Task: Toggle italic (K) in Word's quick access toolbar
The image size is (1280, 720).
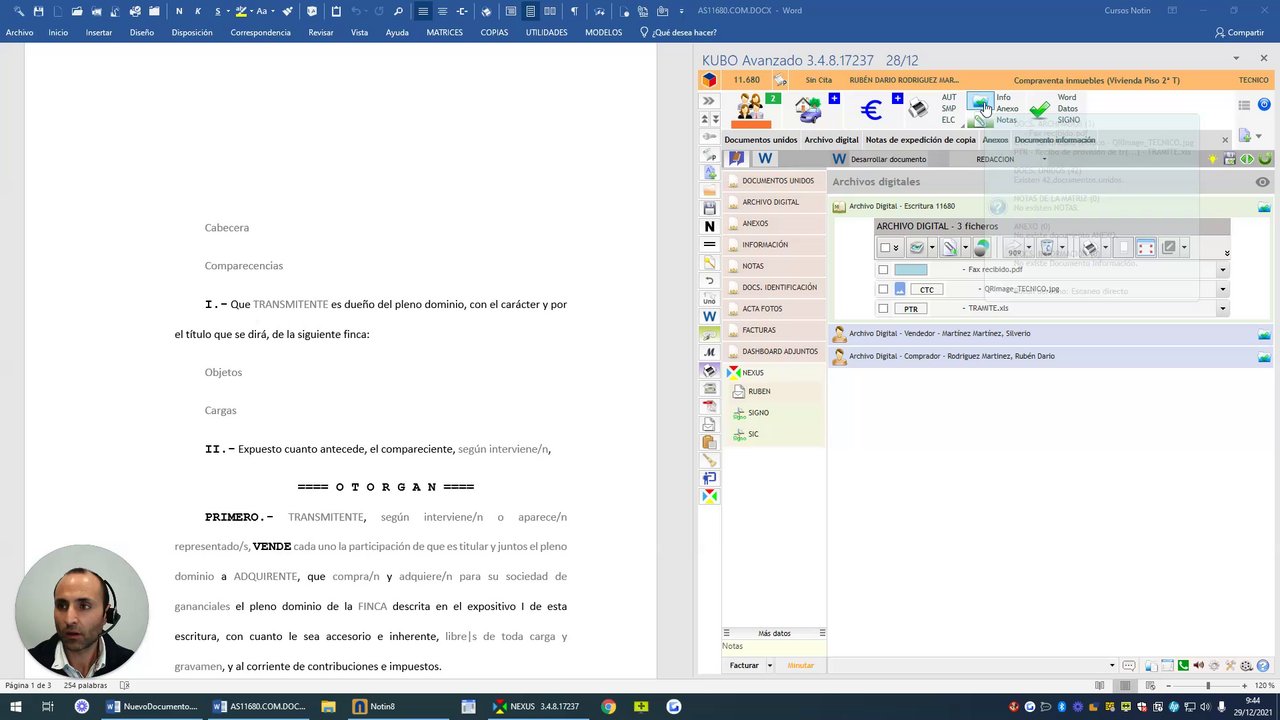Action: pos(198,11)
